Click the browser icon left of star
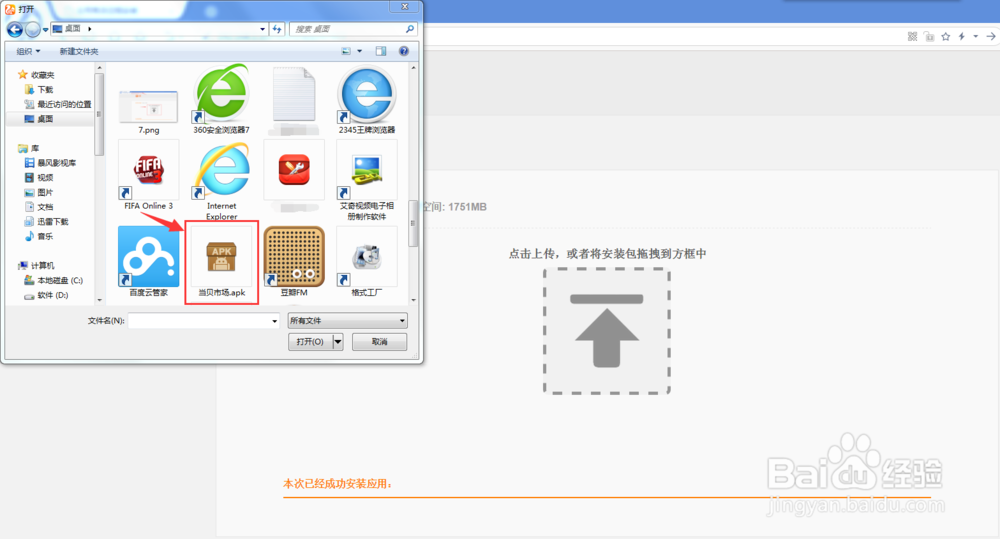The image size is (1000, 539). coord(929,36)
